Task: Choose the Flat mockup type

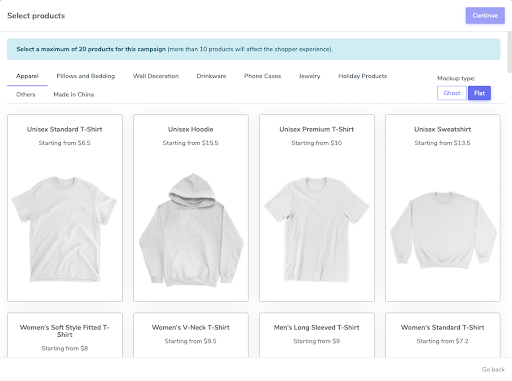Action: tap(479, 93)
